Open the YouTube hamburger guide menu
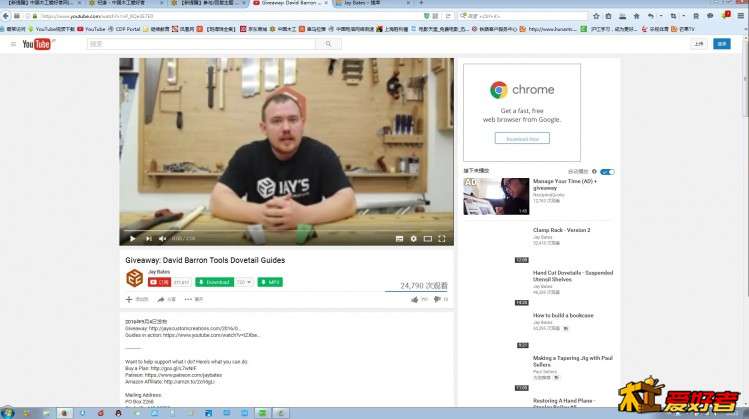Viewport: 749px width, 419px height. [x=12, y=44]
